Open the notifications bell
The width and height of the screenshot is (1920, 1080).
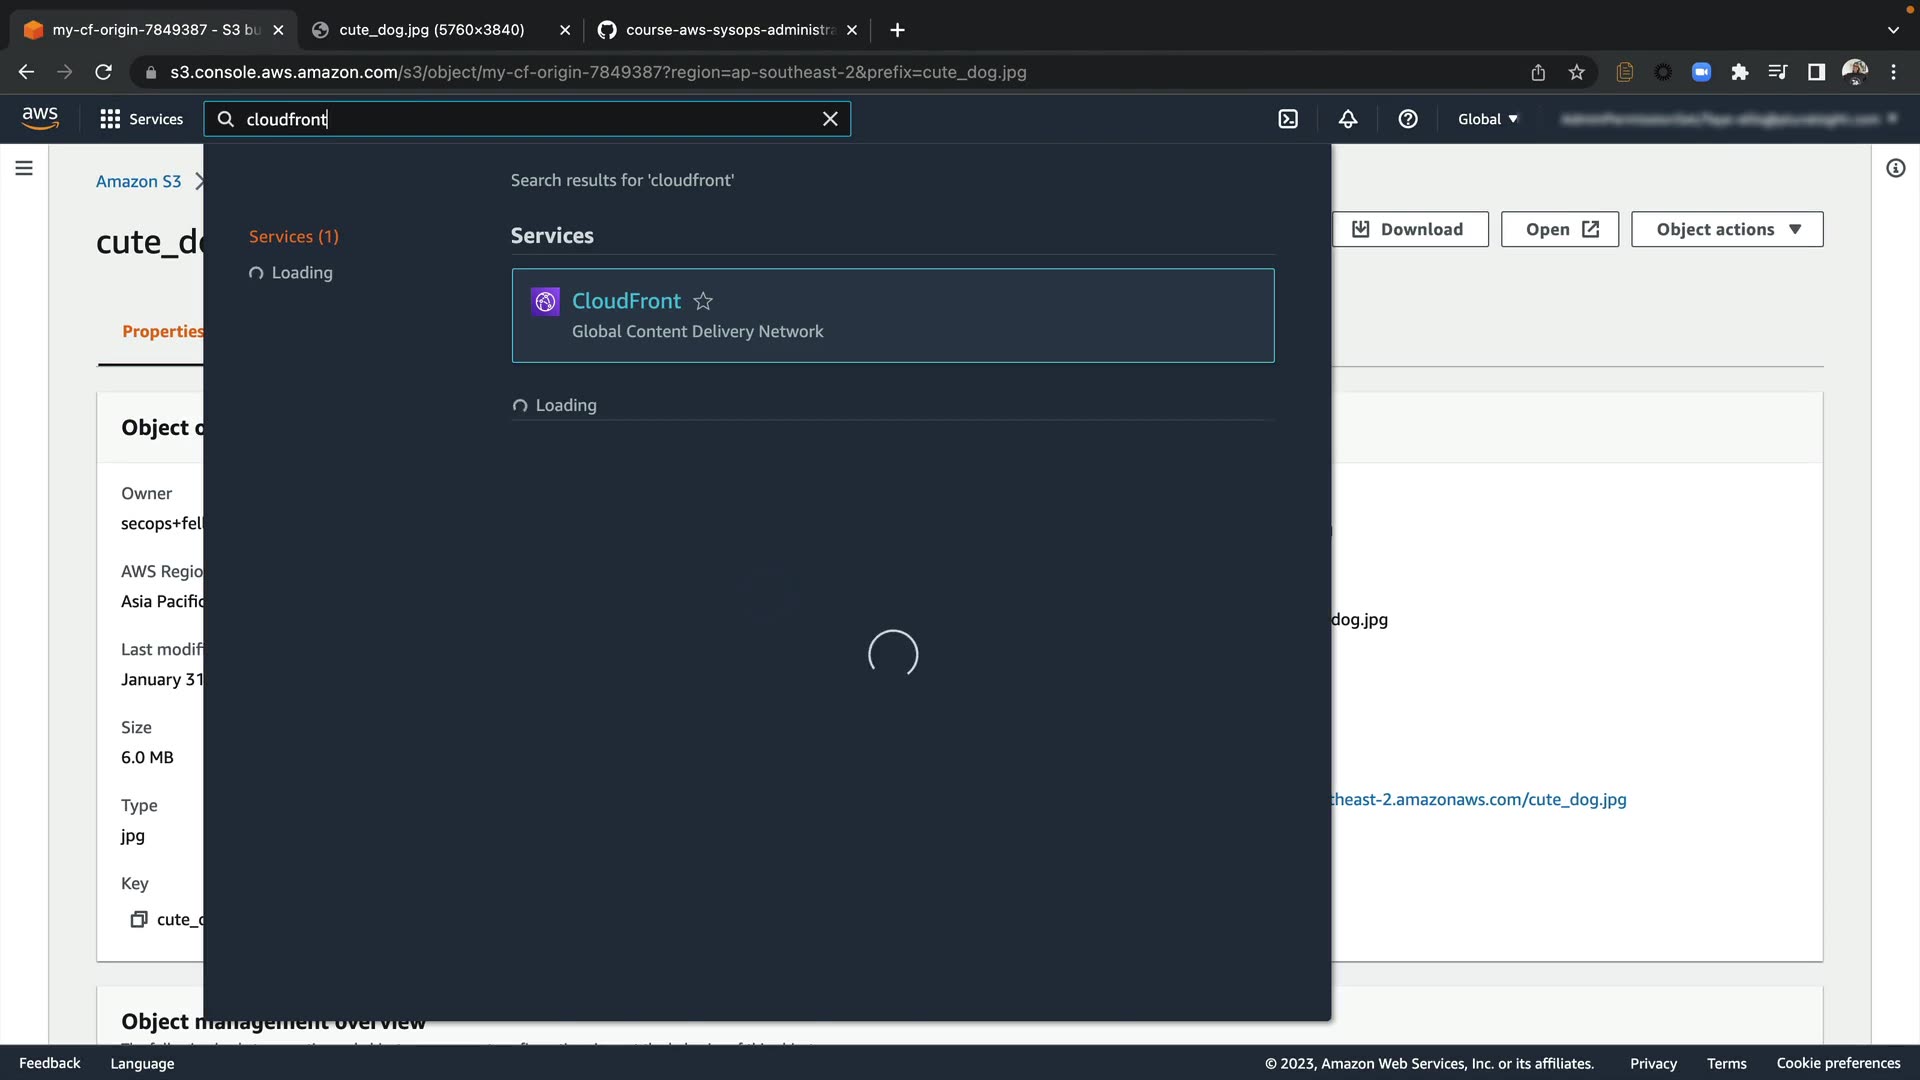tap(1348, 119)
